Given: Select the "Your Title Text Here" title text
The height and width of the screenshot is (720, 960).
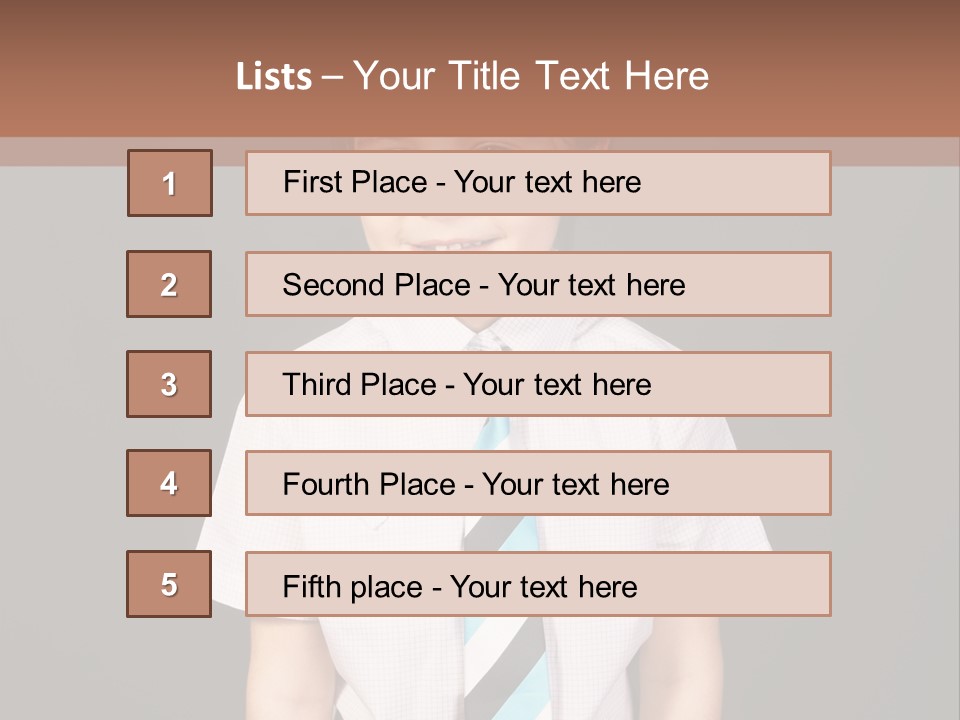Looking at the screenshot, I should tap(531, 76).
